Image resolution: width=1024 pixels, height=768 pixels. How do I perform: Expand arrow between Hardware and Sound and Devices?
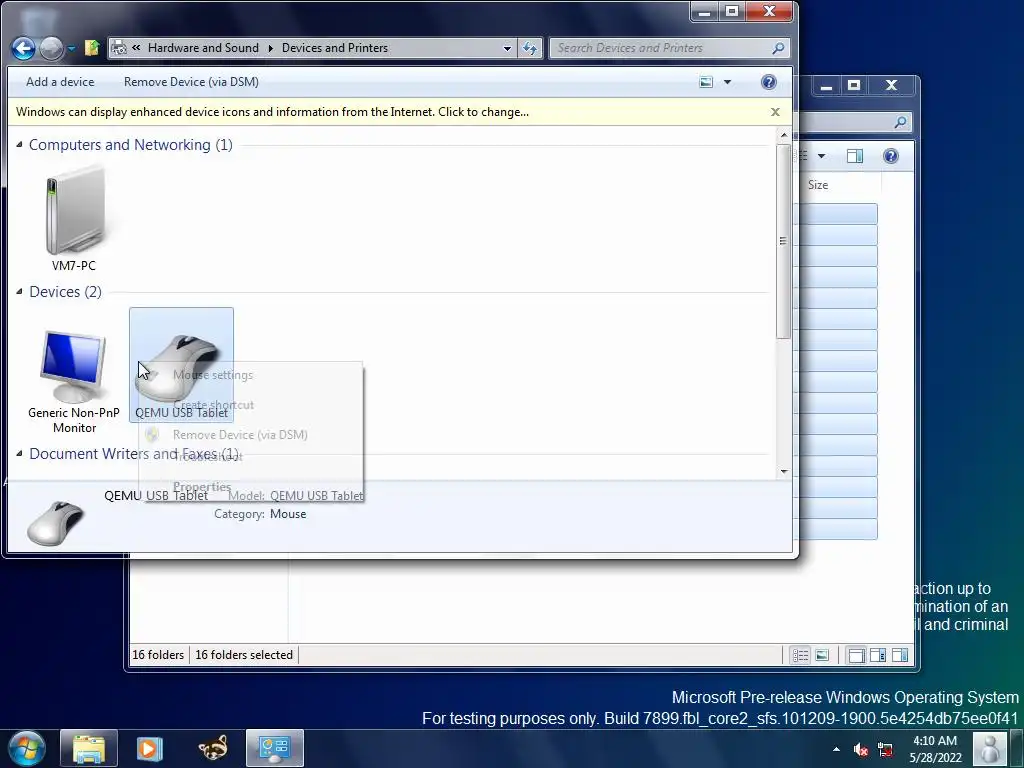(x=270, y=48)
